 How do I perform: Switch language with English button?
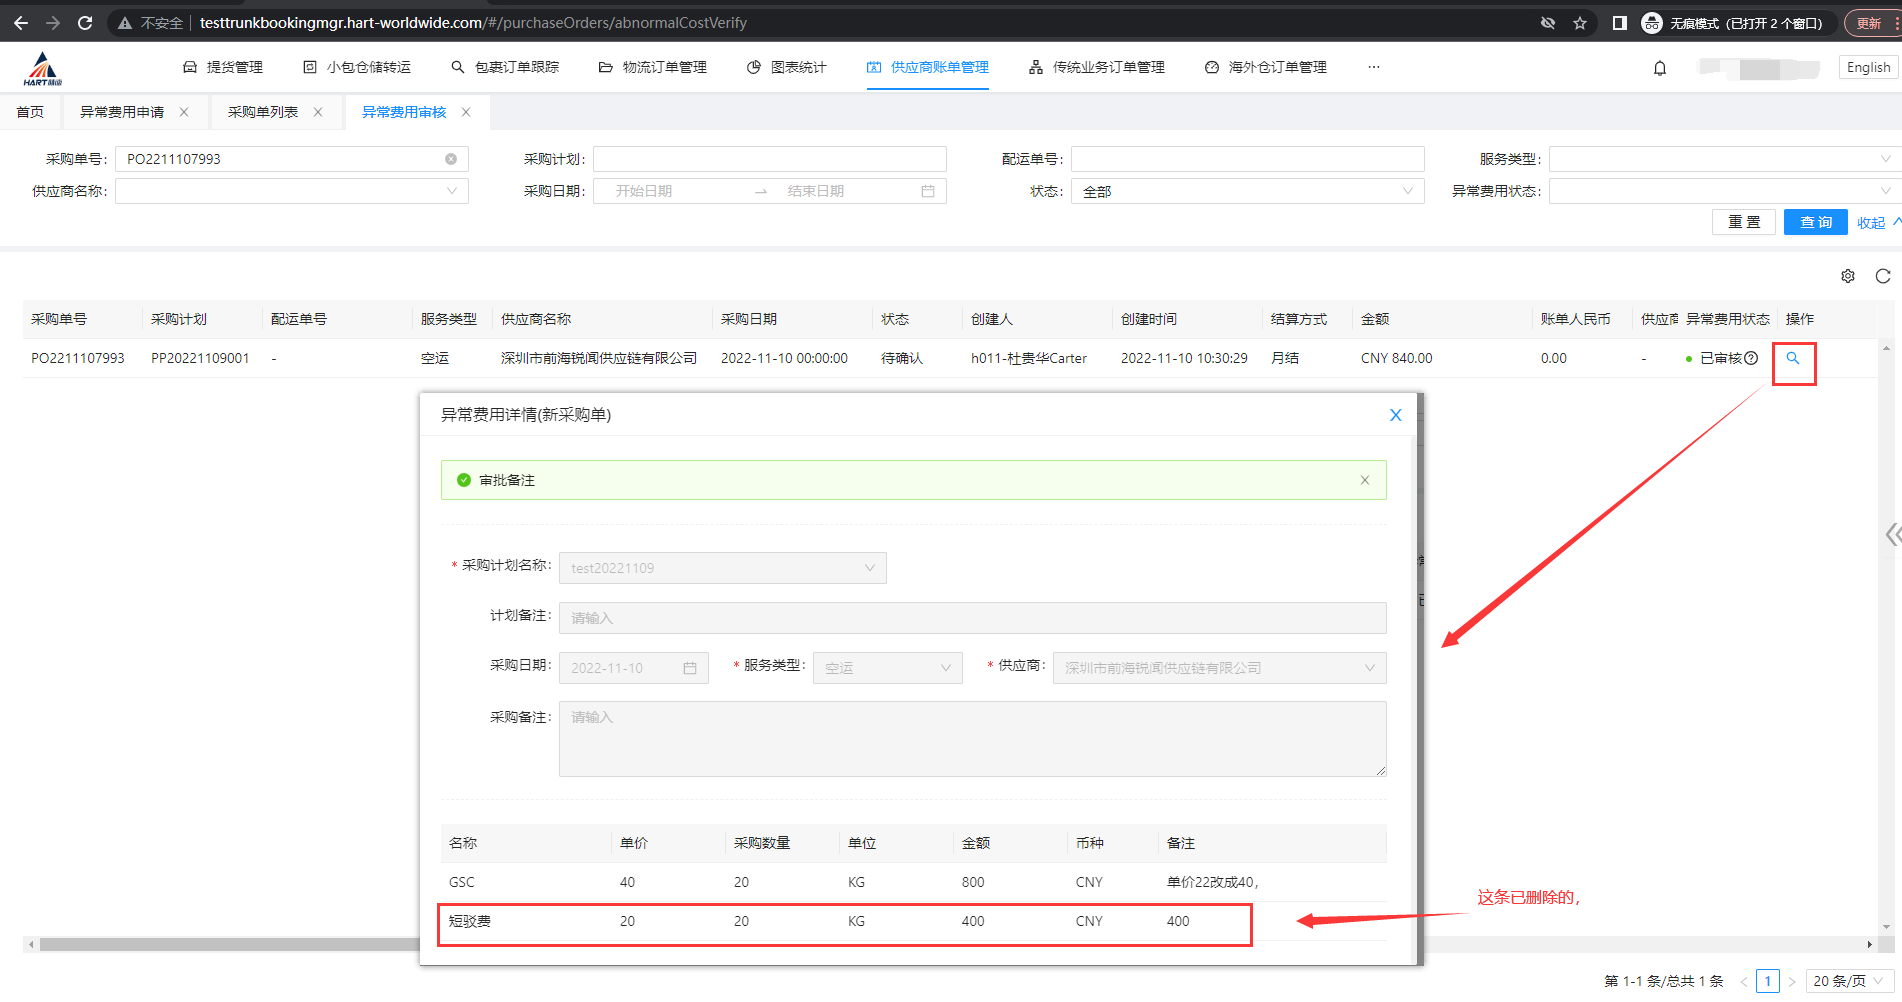tap(1868, 67)
